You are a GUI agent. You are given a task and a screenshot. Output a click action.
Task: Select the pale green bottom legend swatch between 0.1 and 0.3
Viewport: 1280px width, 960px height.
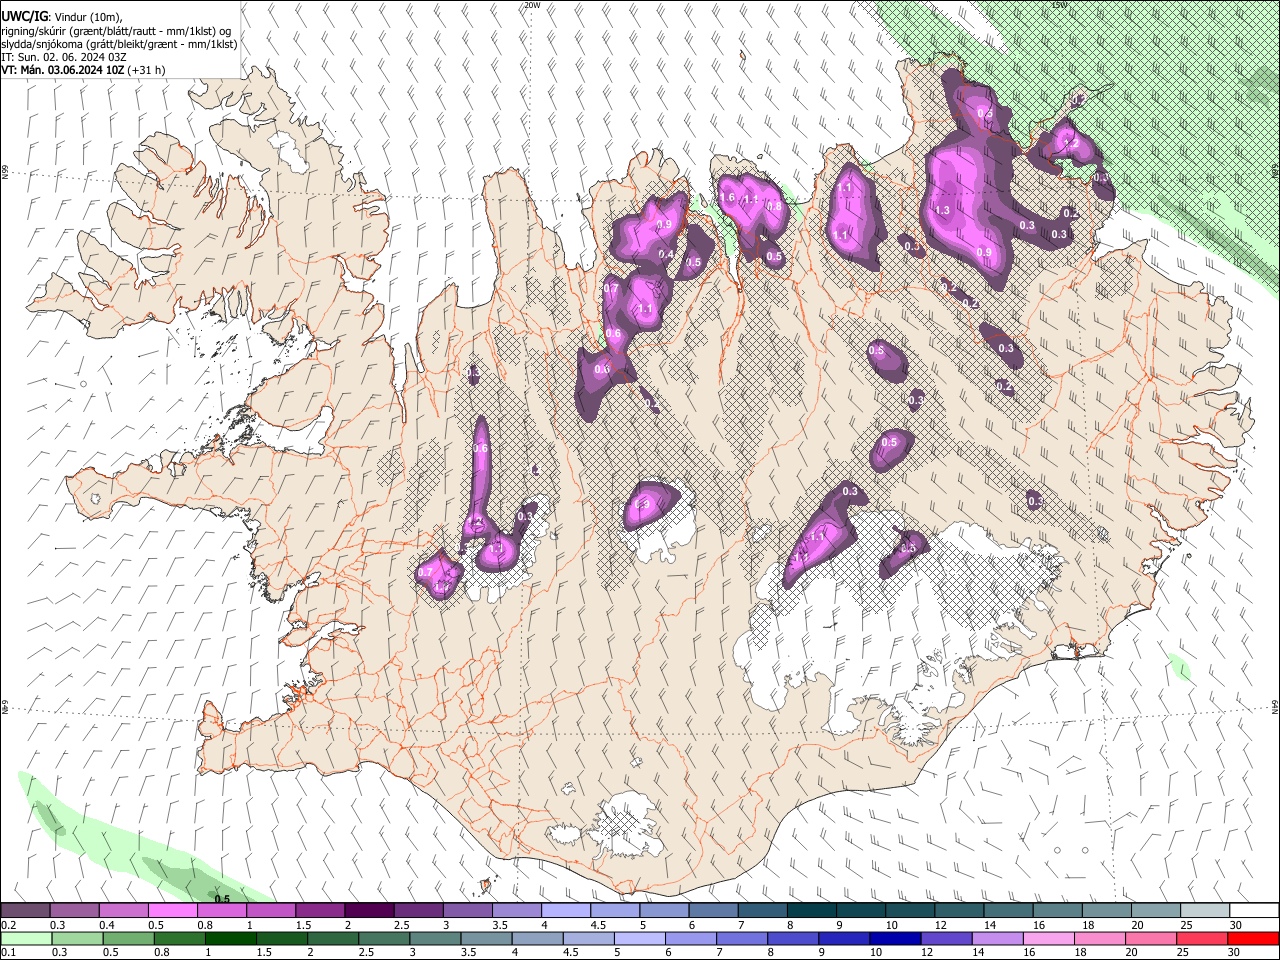pyautogui.click(x=25, y=938)
